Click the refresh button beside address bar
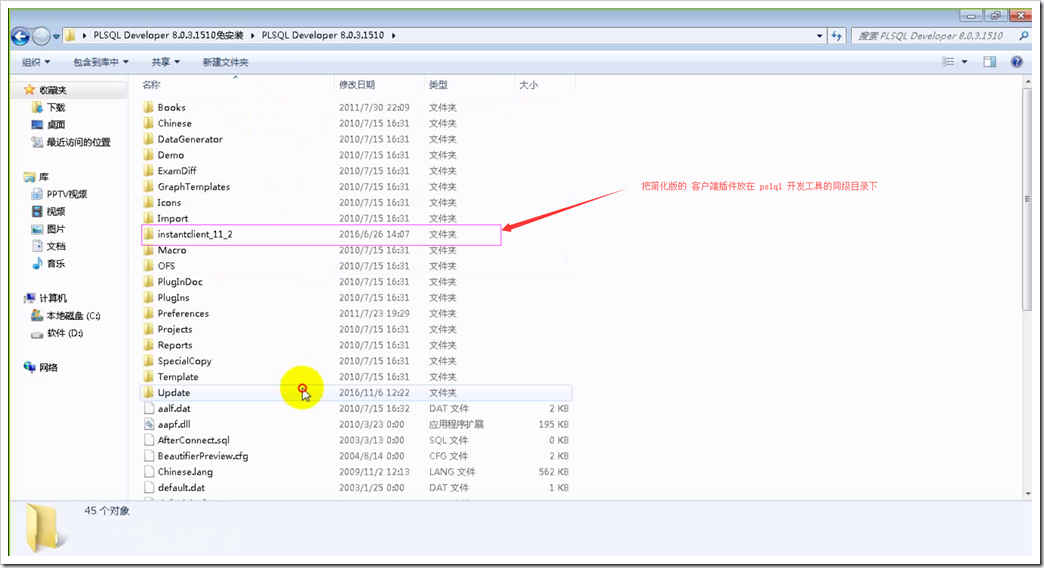This screenshot has width=1044, height=568. coord(837,36)
